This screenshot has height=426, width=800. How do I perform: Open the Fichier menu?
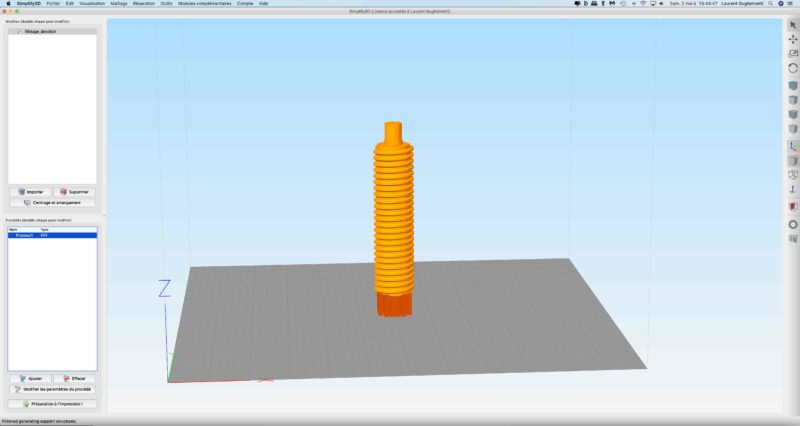pyautogui.click(x=54, y=4)
